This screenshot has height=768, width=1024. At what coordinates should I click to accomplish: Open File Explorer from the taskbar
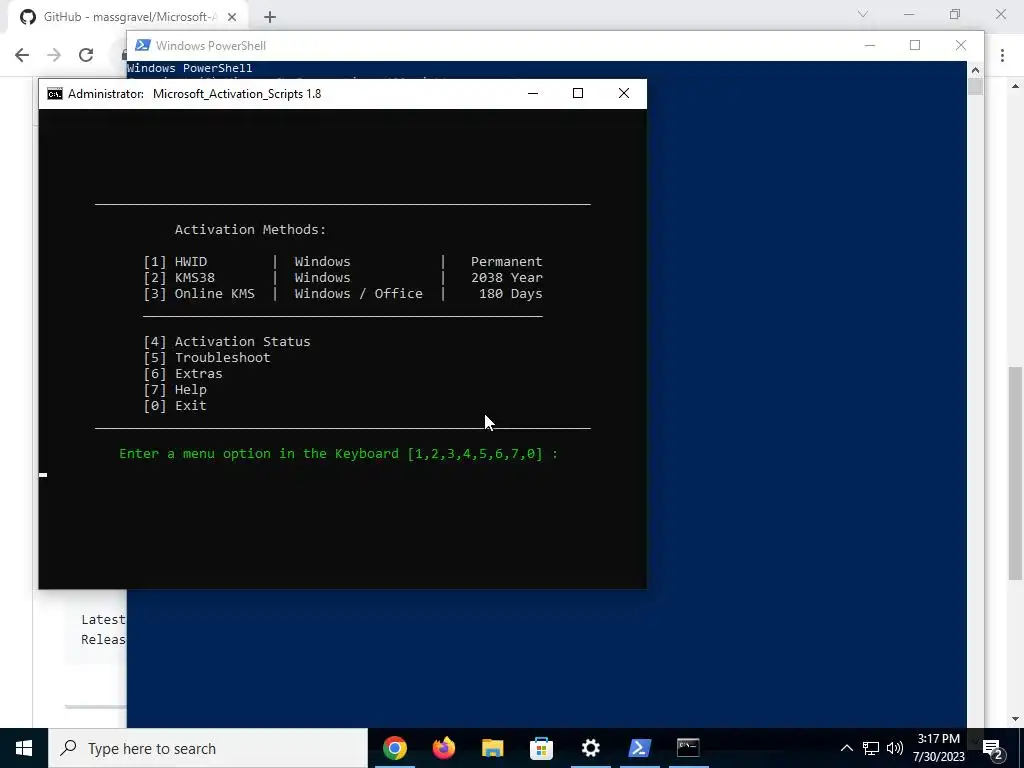click(x=492, y=748)
